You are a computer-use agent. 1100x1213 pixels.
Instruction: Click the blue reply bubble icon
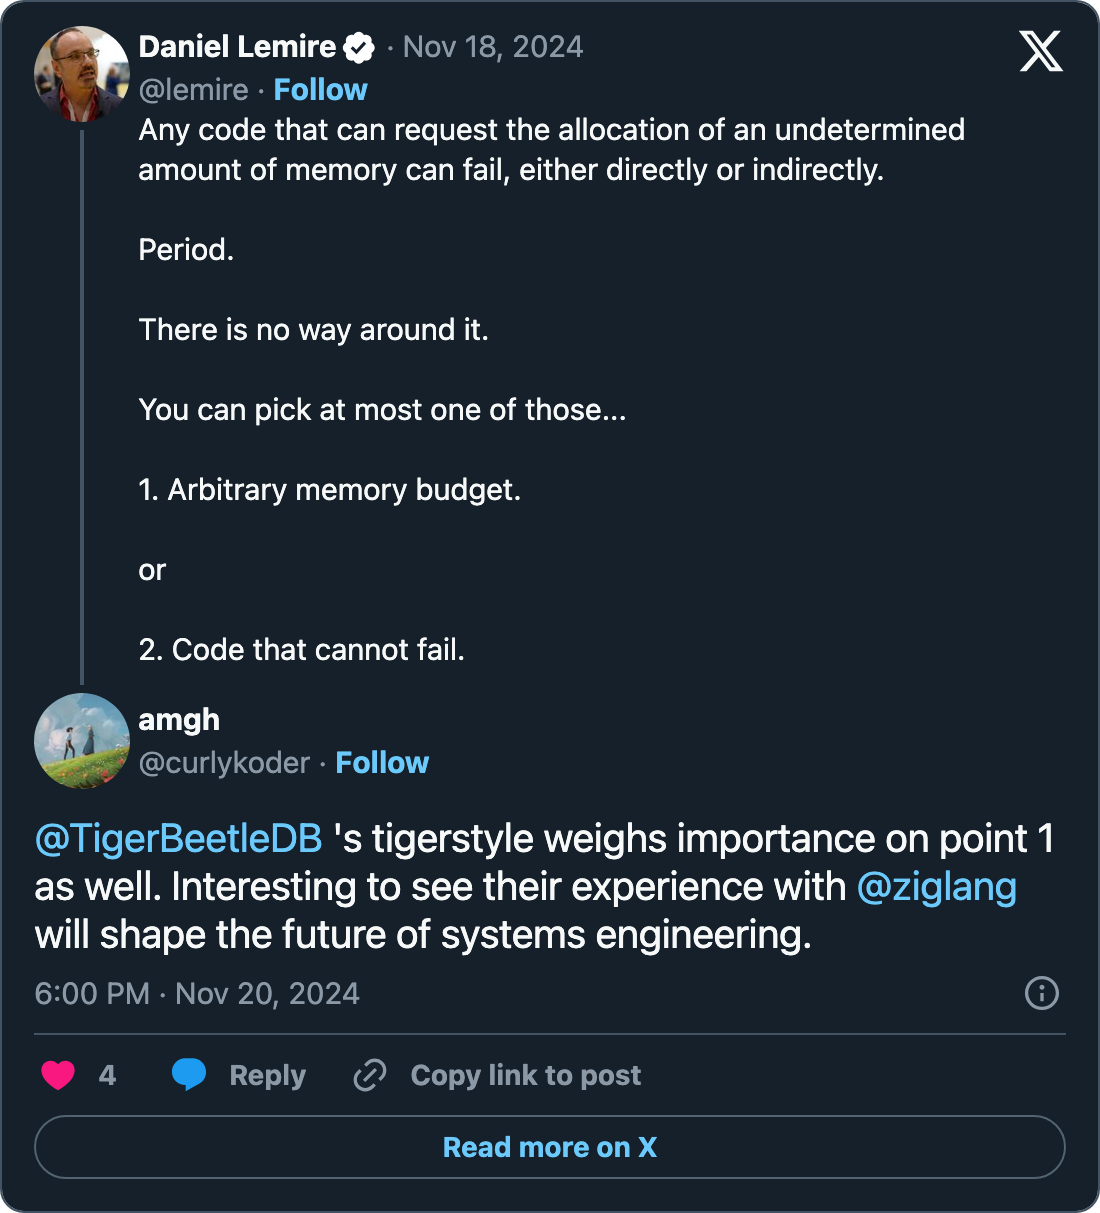pyautogui.click(x=189, y=1074)
